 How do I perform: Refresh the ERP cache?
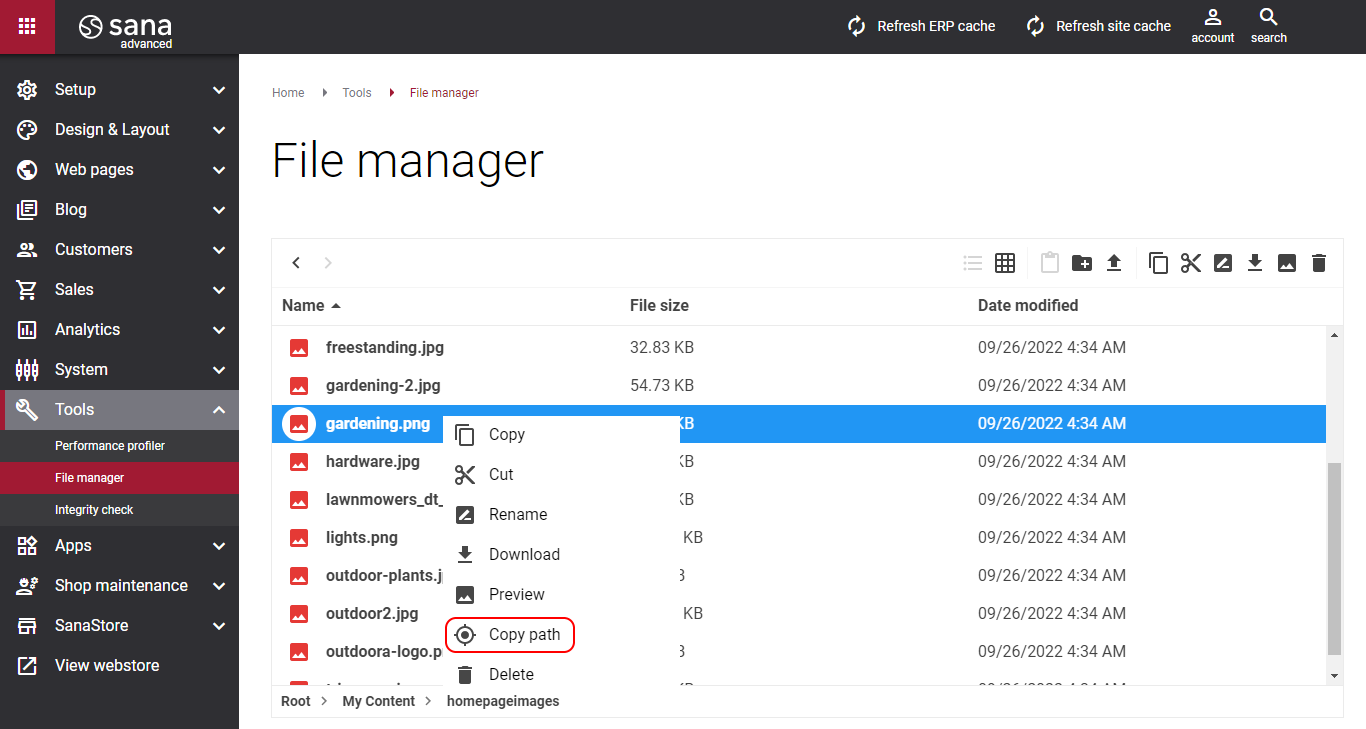pos(921,27)
